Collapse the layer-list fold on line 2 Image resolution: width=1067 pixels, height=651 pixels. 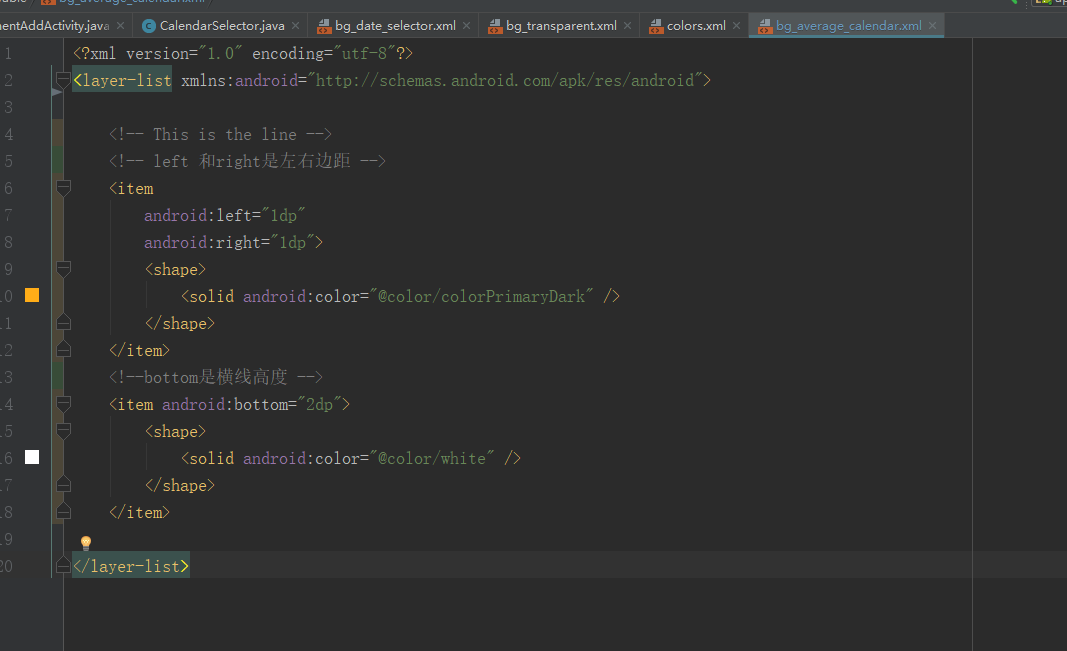[x=63, y=80]
